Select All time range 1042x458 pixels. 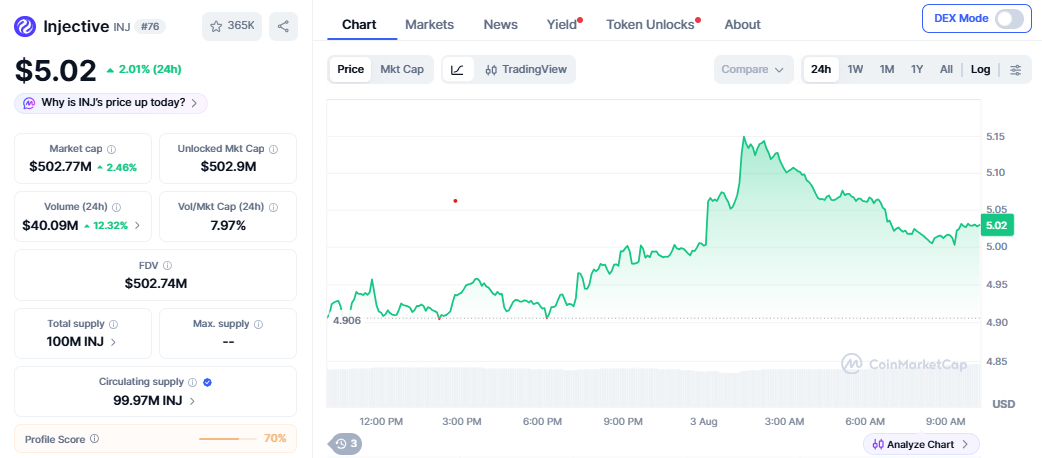[x=946, y=69]
